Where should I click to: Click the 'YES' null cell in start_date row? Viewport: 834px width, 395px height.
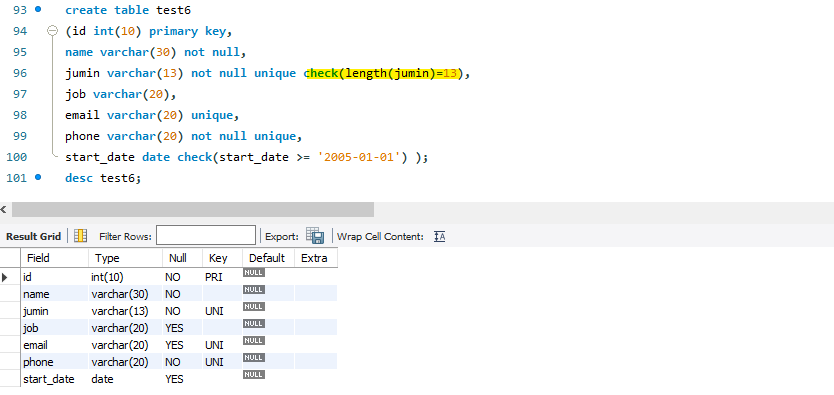[x=182, y=379]
